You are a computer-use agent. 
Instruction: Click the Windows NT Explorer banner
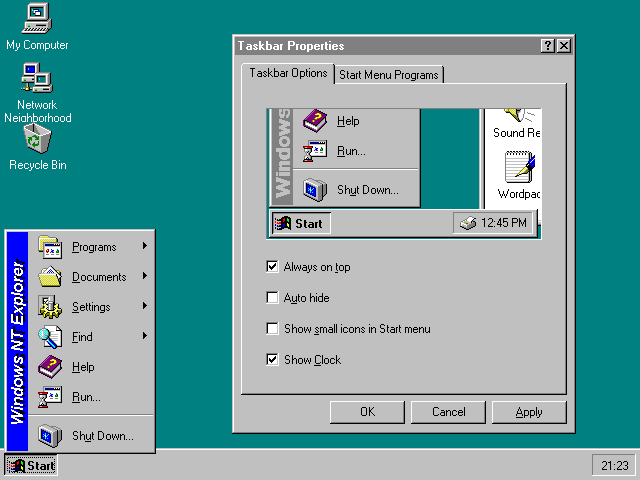coord(18,341)
